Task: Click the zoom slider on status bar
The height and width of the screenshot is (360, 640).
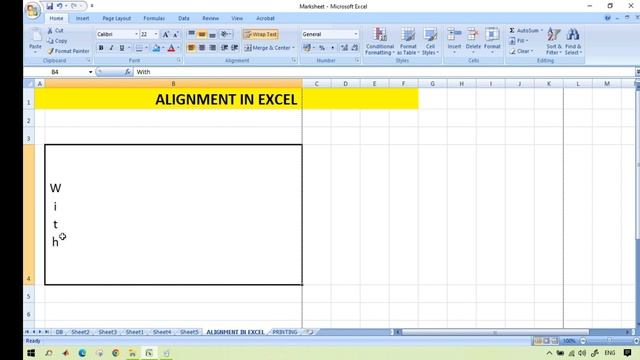Action: tap(609, 341)
